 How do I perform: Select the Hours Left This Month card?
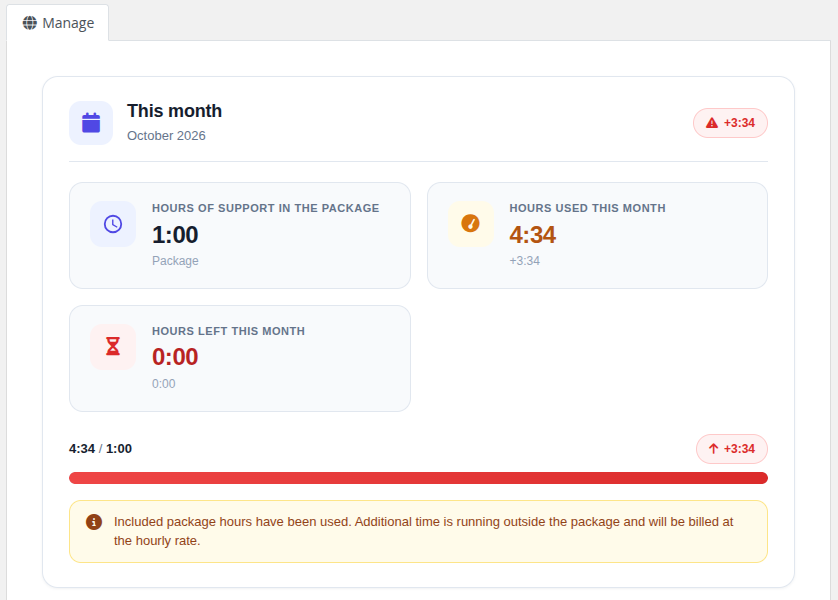[240, 359]
